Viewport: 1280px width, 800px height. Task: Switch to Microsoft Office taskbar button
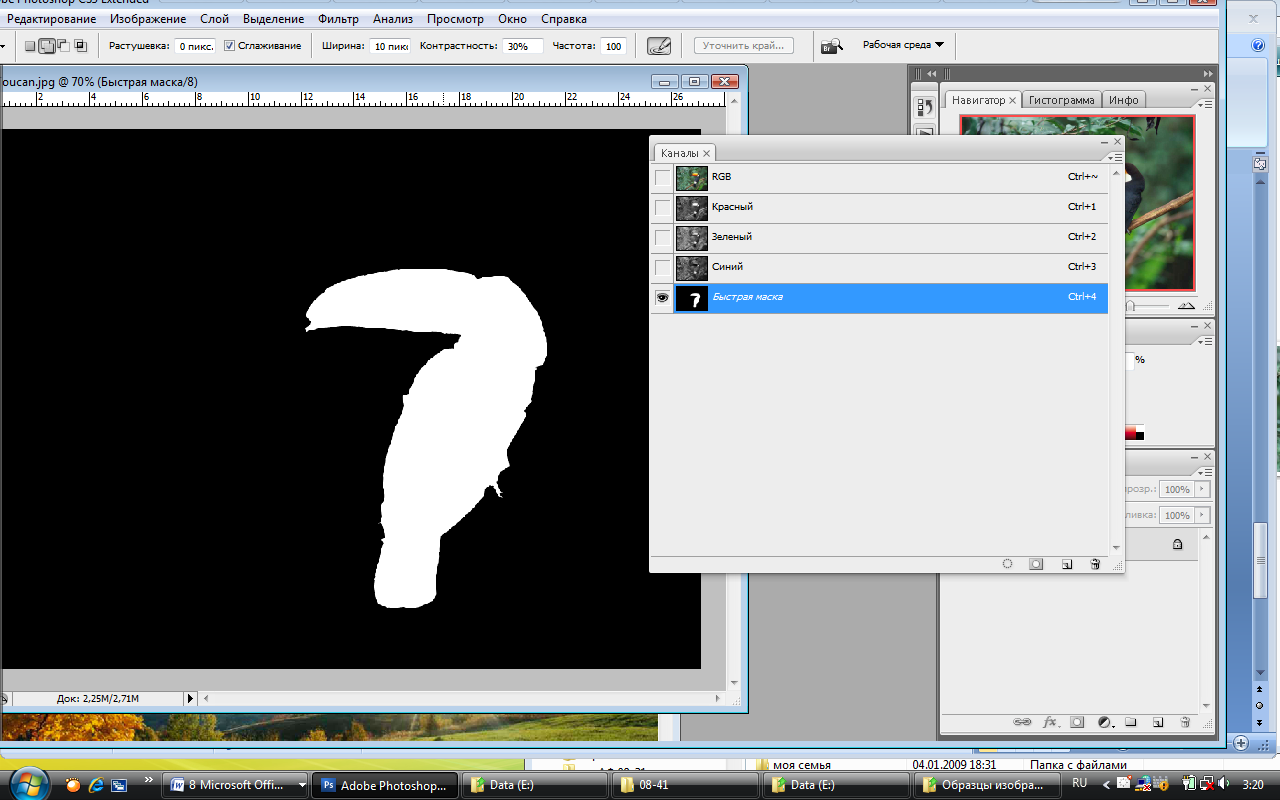coord(237,785)
